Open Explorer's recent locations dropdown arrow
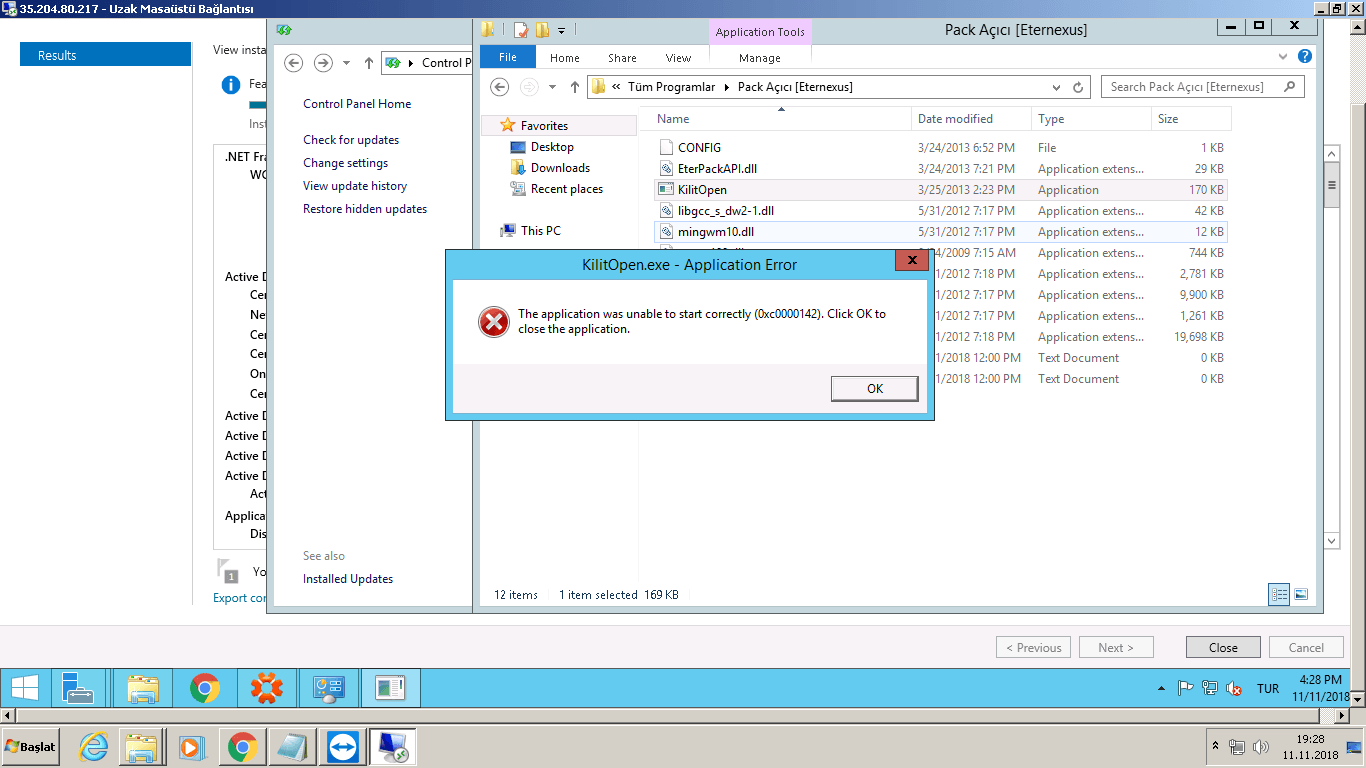The height and width of the screenshot is (768, 1366). click(x=552, y=87)
